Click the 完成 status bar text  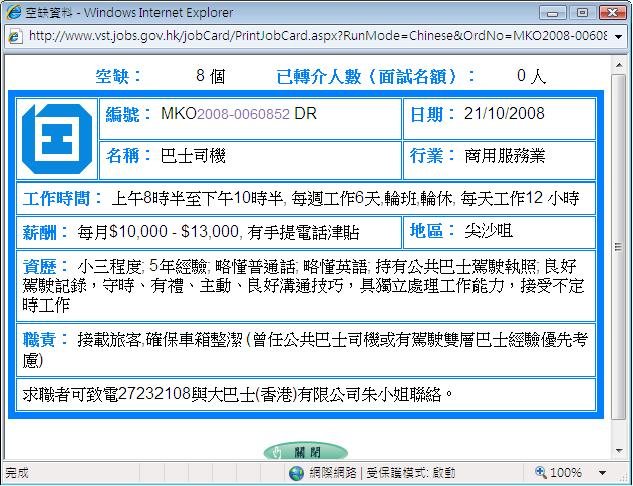[17, 473]
